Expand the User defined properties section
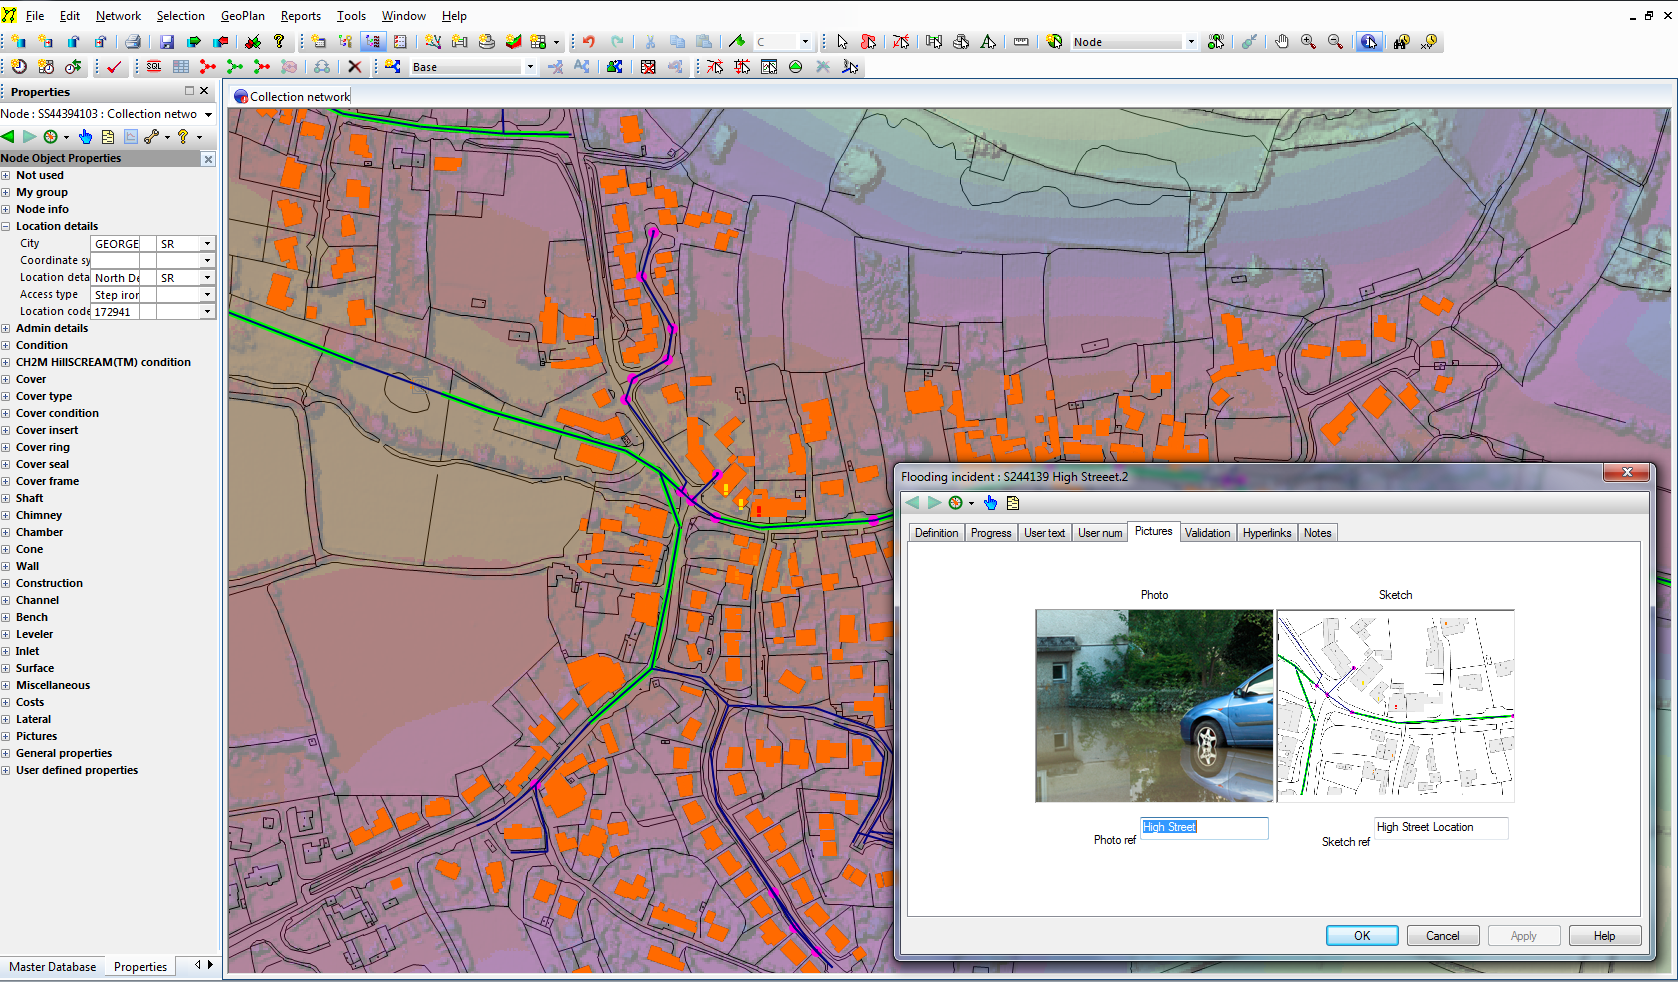Viewport: 1678px width, 982px height. [x=6, y=770]
